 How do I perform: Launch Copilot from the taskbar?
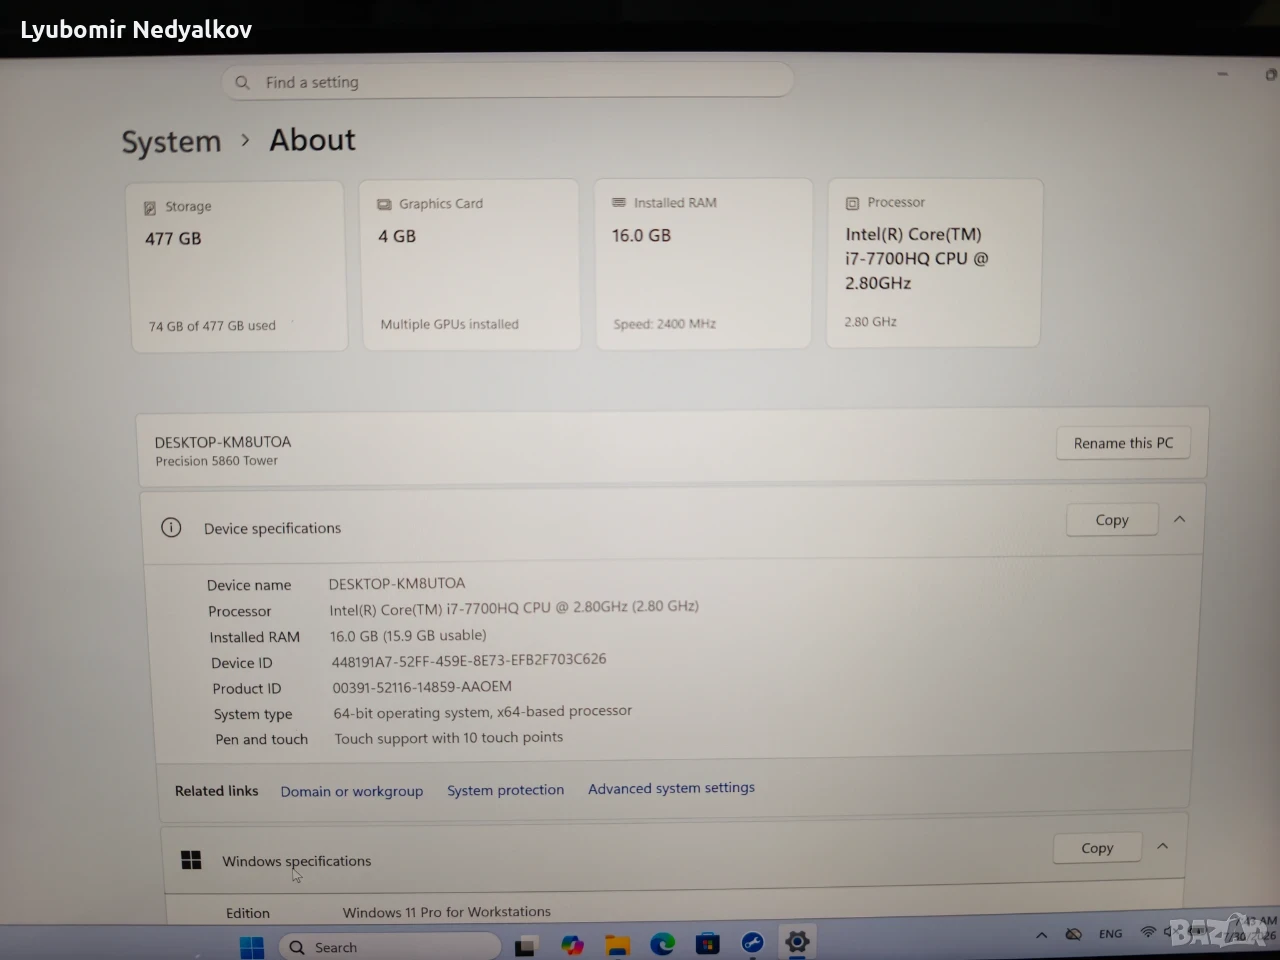(x=572, y=944)
